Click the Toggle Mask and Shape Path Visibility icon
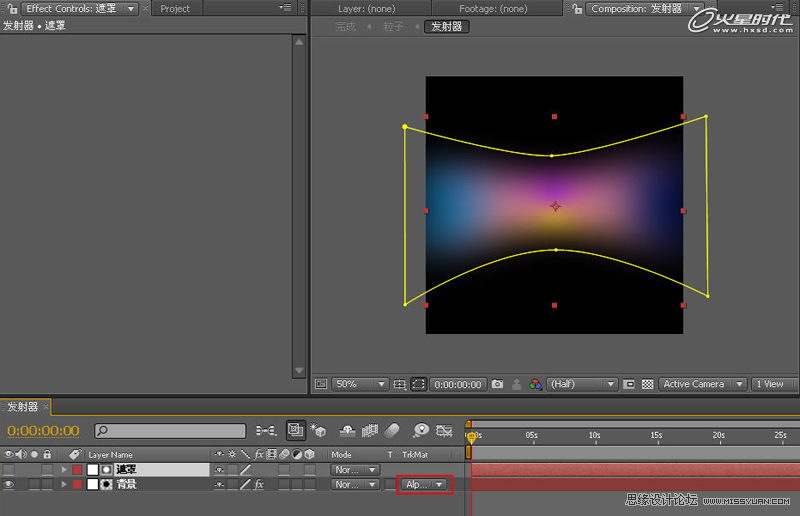This screenshot has width=800, height=516. click(x=418, y=384)
